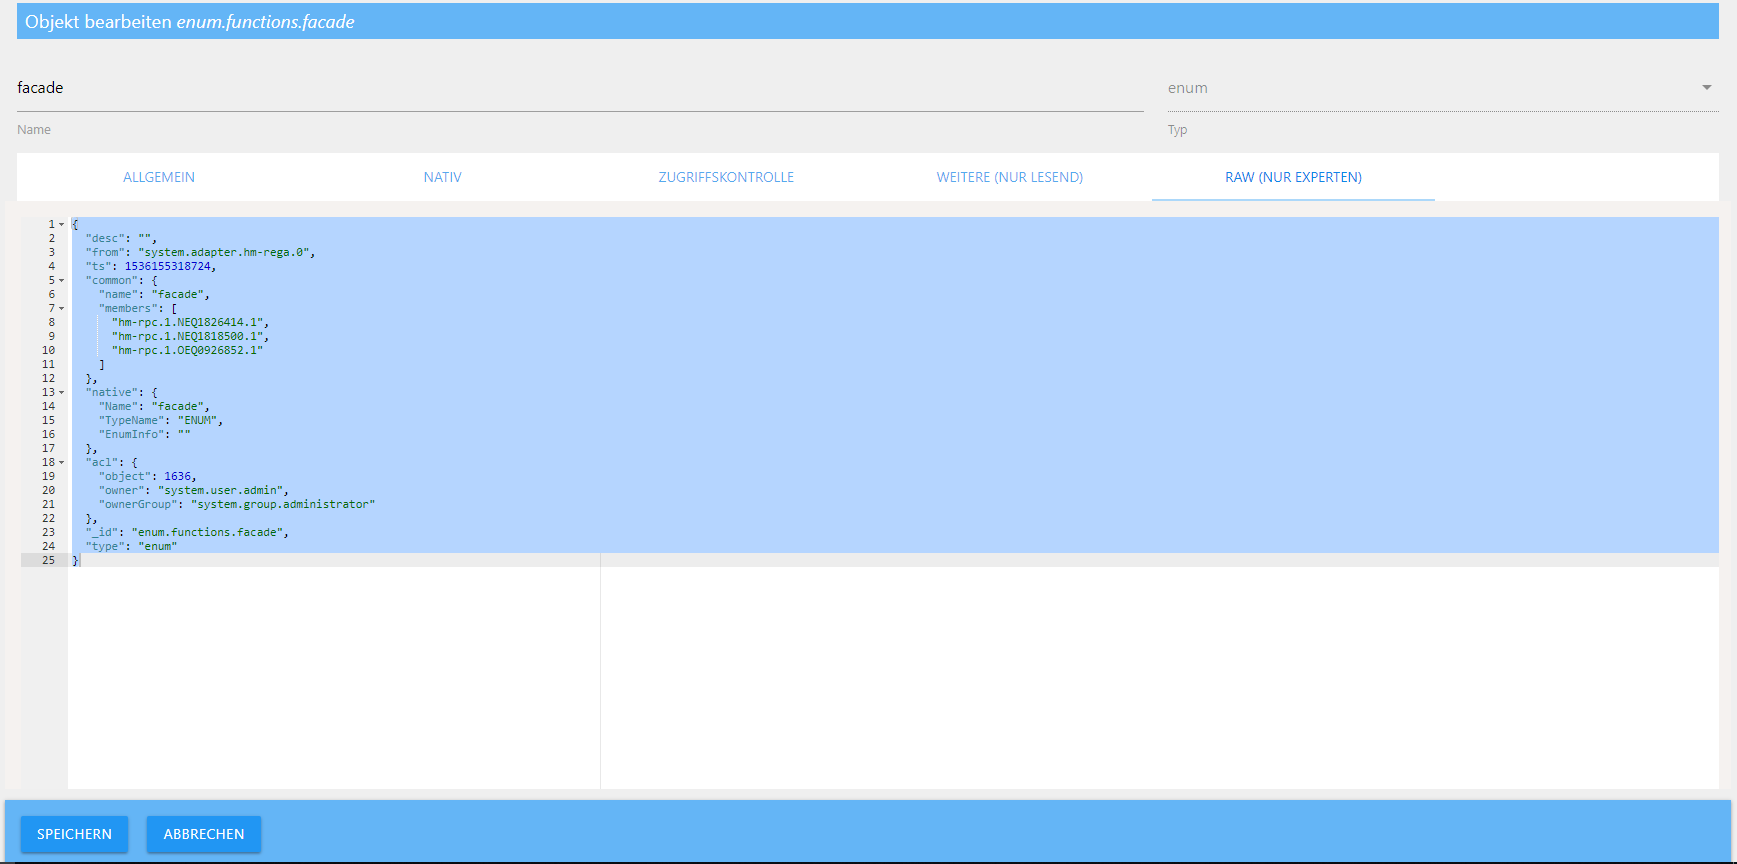Switch to the Allgemein tab
Viewport: 1737px width, 864px height.
[x=159, y=177]
